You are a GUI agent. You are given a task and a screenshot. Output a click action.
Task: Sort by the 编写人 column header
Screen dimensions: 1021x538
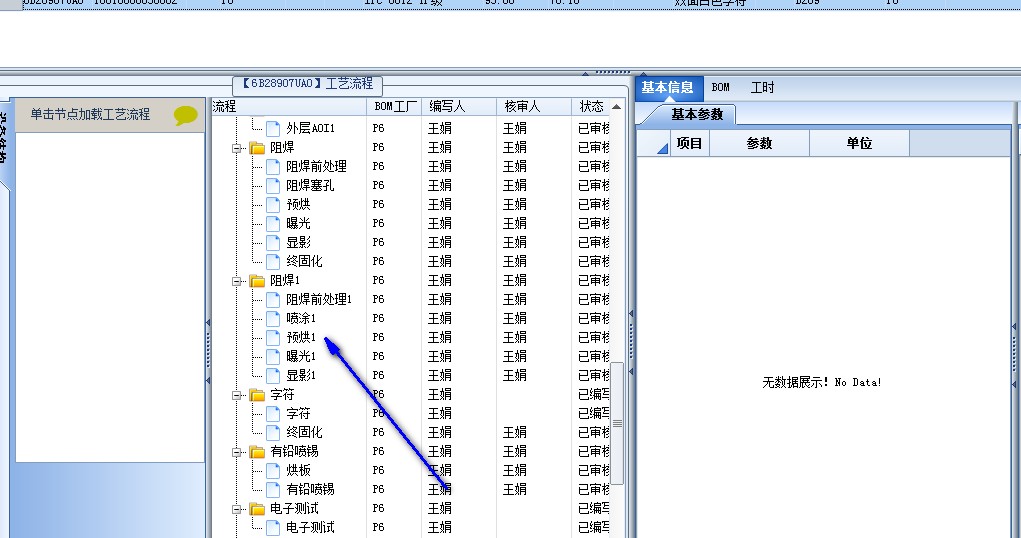point(459,106)
